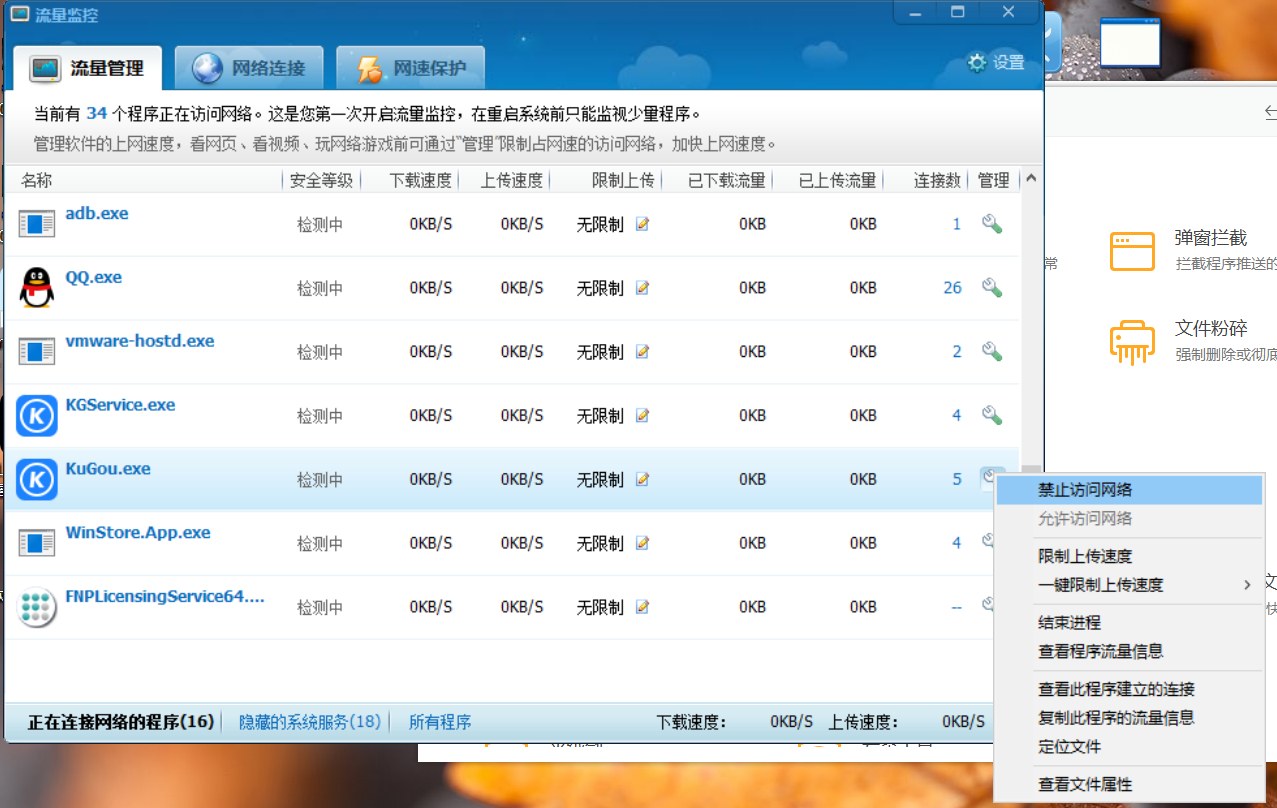1277x808 pixels.
Task: Click the 弹窗拦截 popup blocker icon
Action: coord(1132,251)
